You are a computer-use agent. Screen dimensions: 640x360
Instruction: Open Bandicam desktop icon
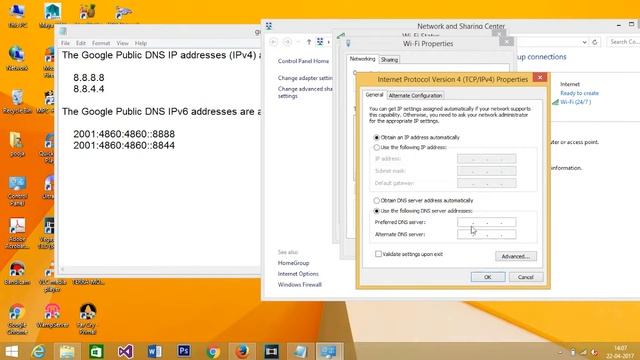click(x=17, y=273)
